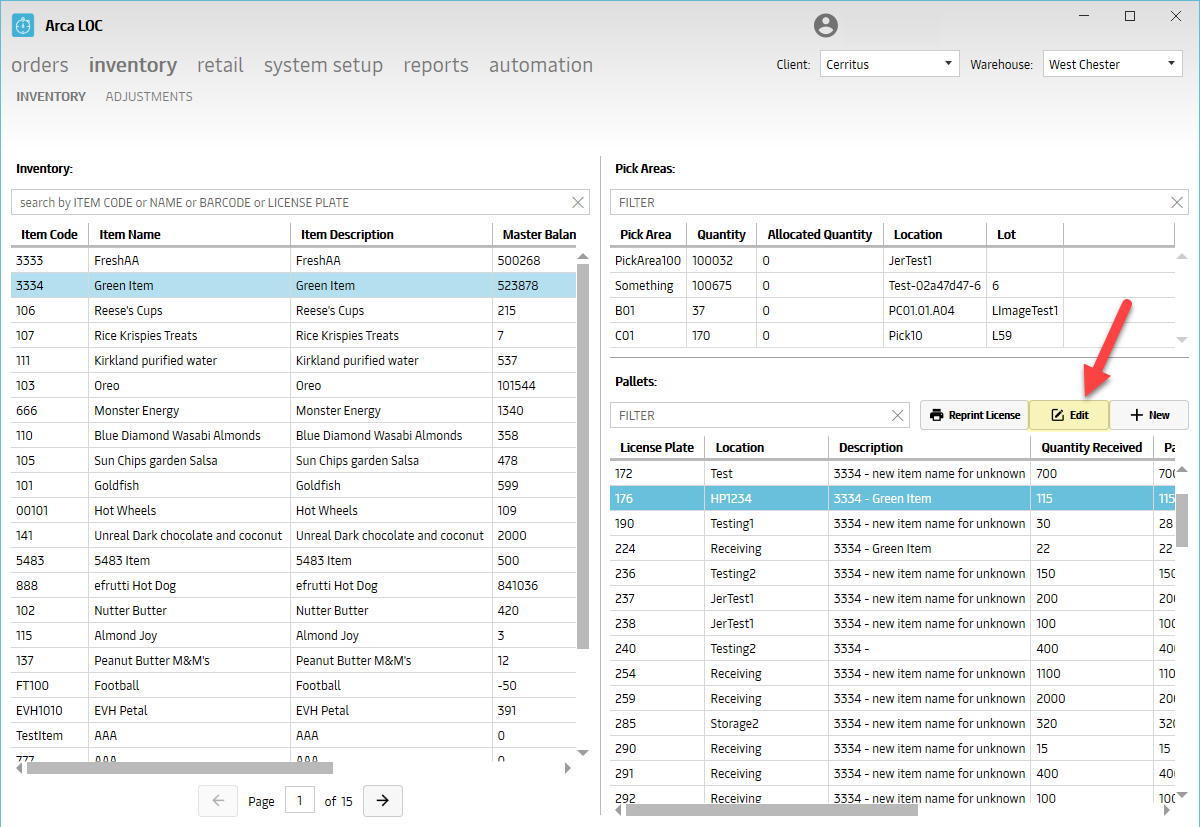
Task: Select the Oreo inventory row
Action: pyautogui.click(x=294, y=385)
